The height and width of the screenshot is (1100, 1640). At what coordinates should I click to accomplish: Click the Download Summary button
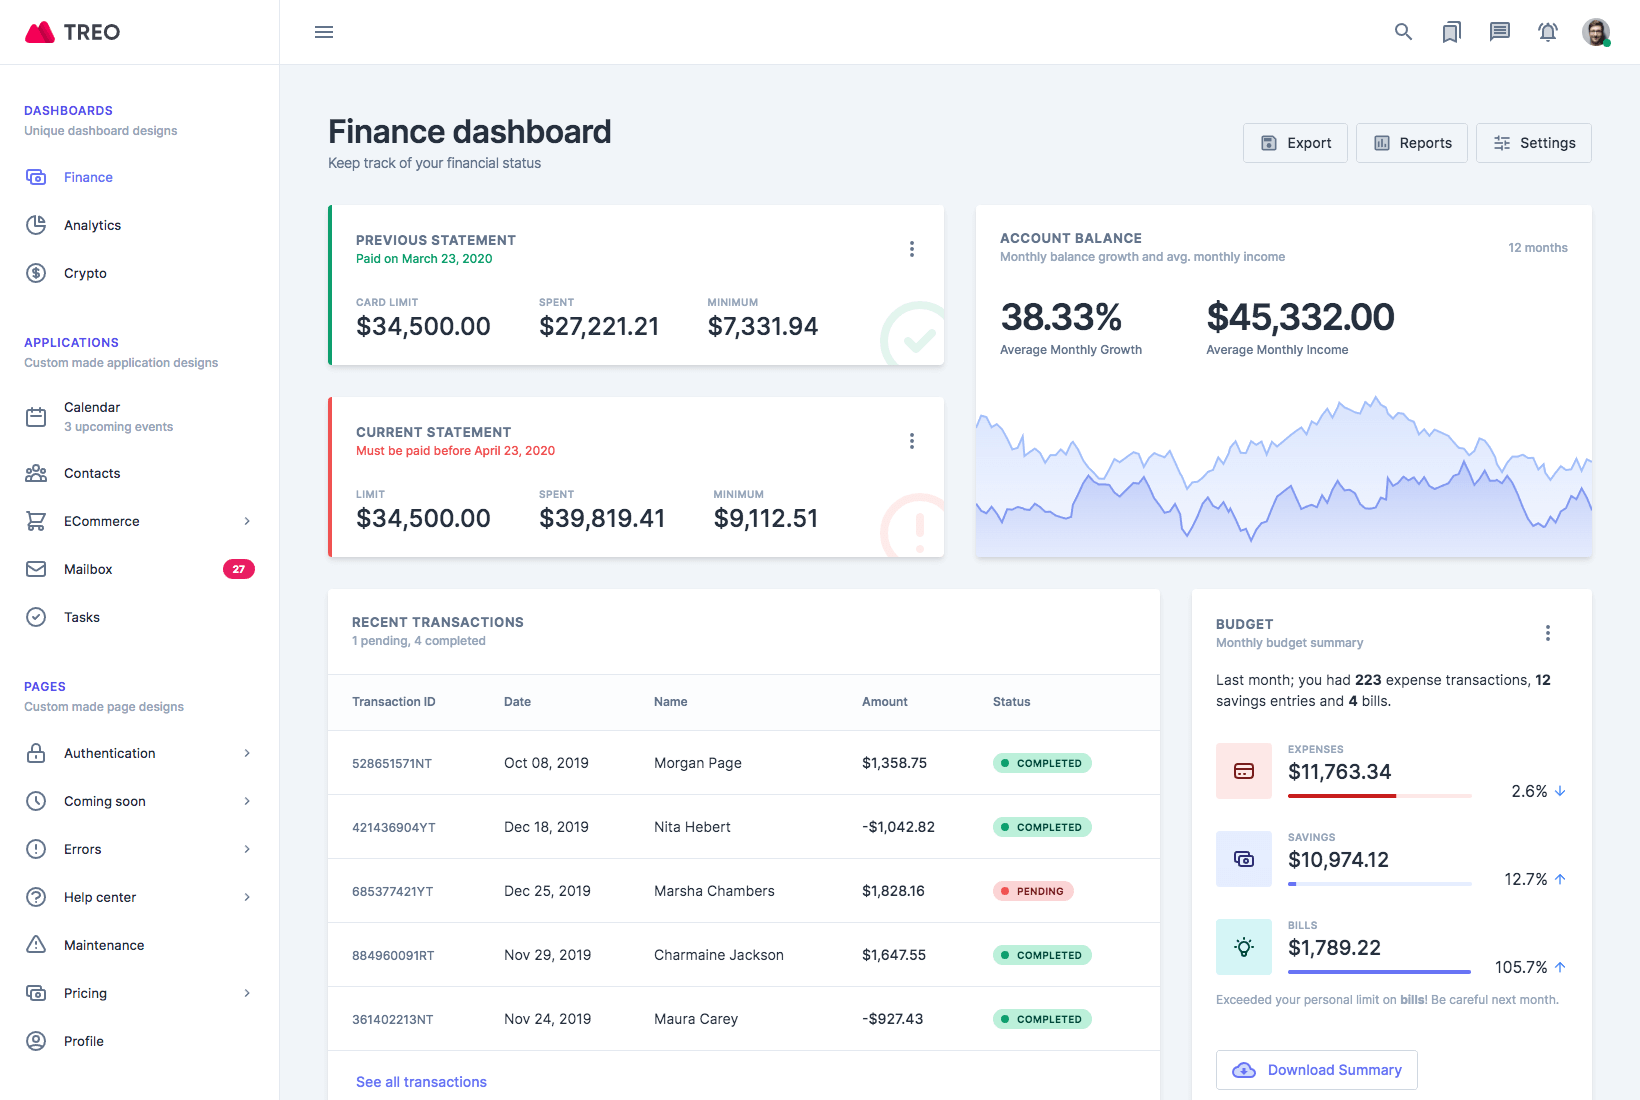(x=1316, y=1070)
